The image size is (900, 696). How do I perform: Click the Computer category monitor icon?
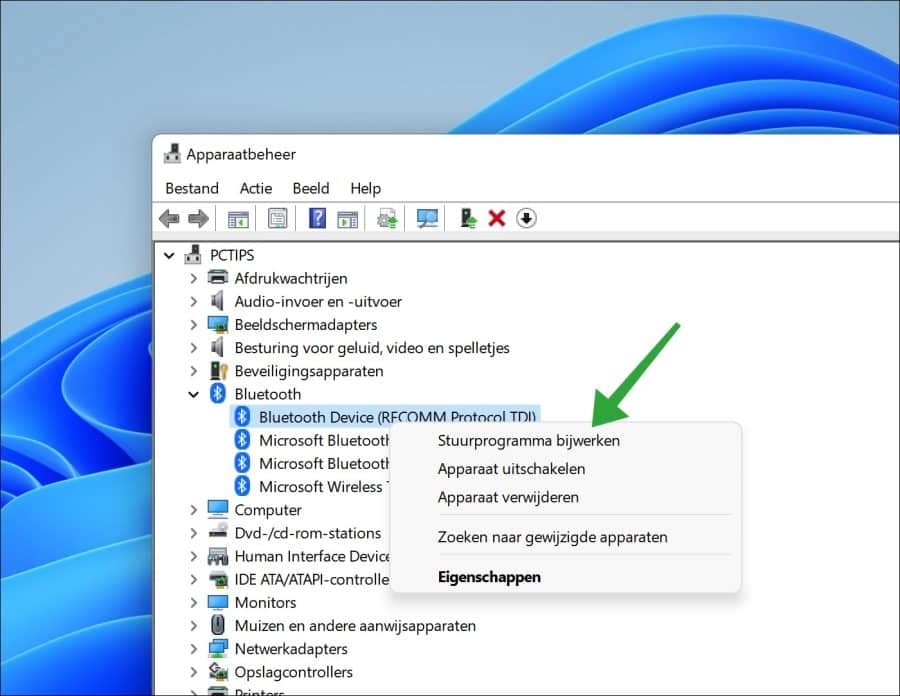point(218,509)
